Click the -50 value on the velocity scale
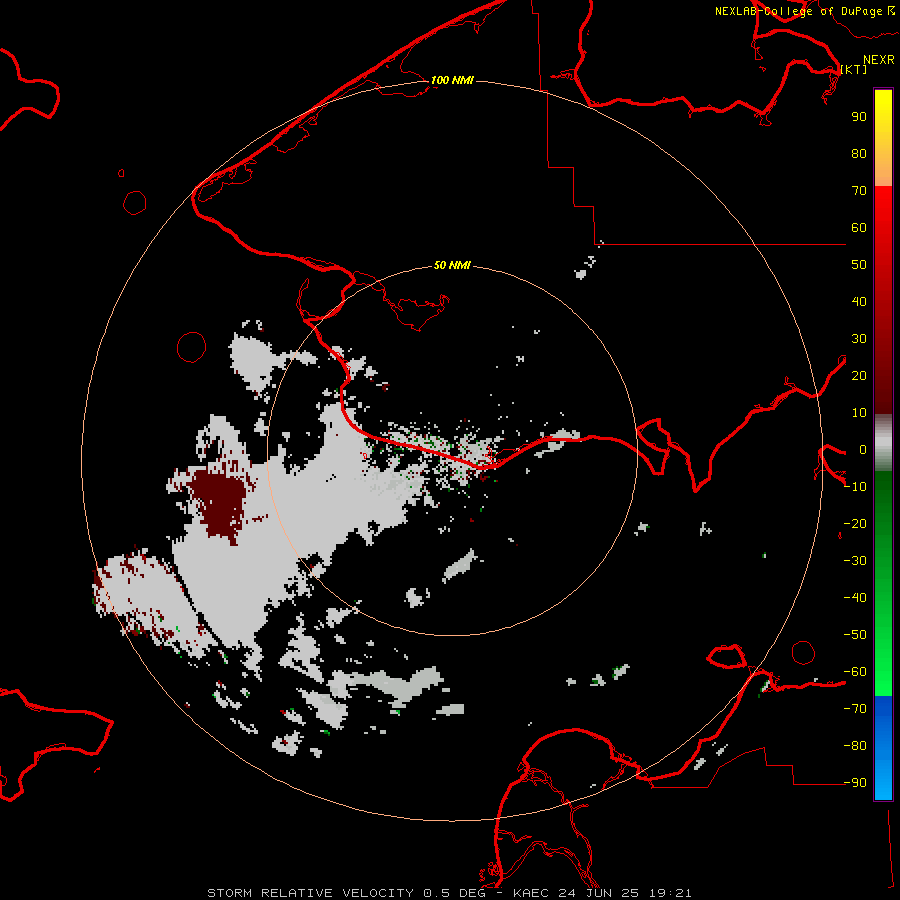Screen dimensions: 900x900 (x=855, y=635)
